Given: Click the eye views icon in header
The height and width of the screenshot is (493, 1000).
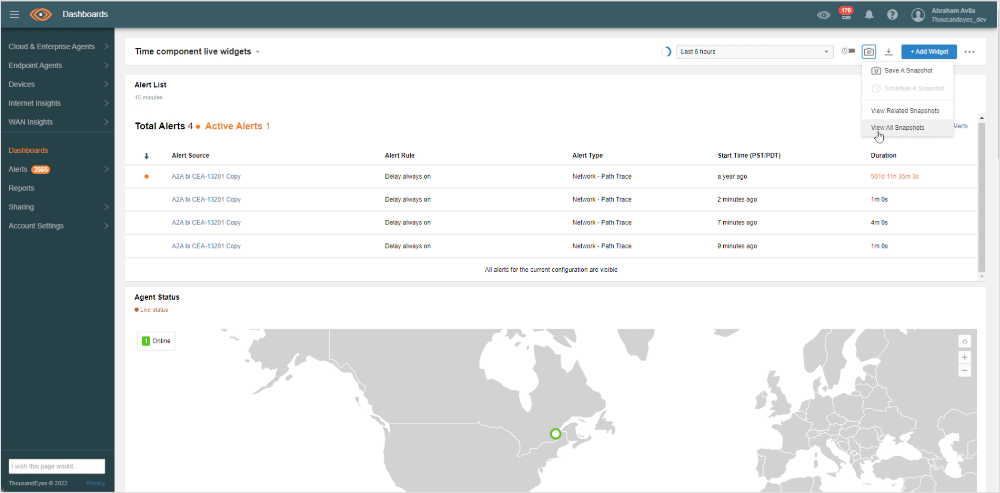Looking at the screenshot, I should coord(824,15).
